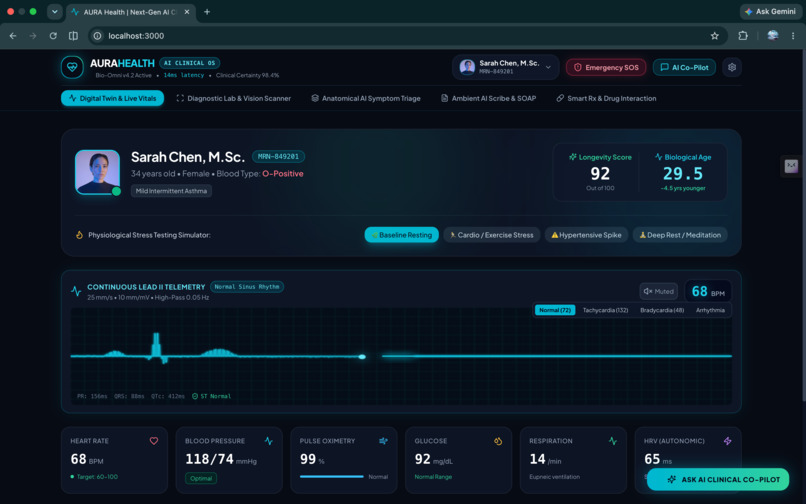Viewport: 806px width, 504px height.
Task: Click the 29.5 biological age value
Action: [683, 174]
